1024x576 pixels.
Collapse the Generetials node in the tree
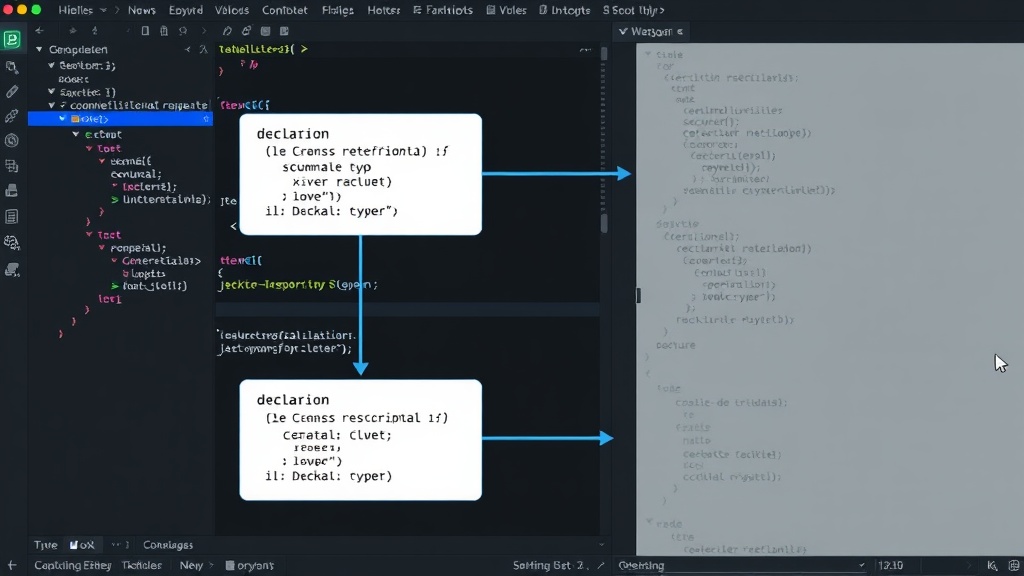(114, 261)
